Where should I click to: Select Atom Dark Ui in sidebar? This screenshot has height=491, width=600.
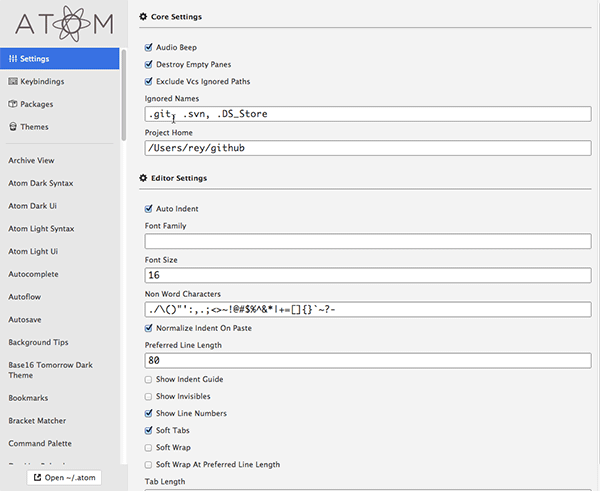(33, 206)
